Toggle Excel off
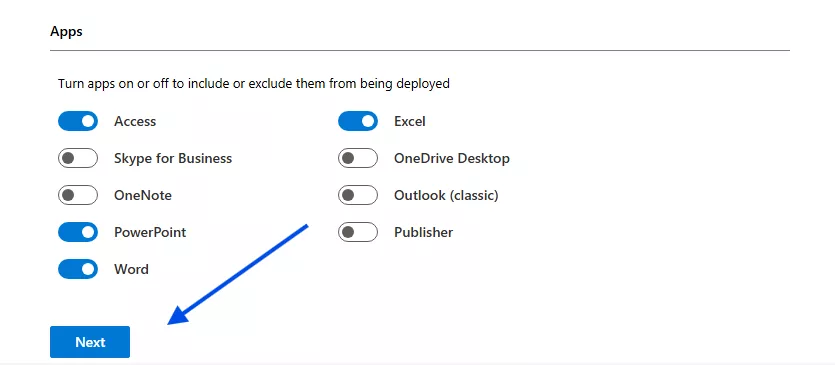The width and height of the screenshot is (835, 365). click(x=358, y=121)
